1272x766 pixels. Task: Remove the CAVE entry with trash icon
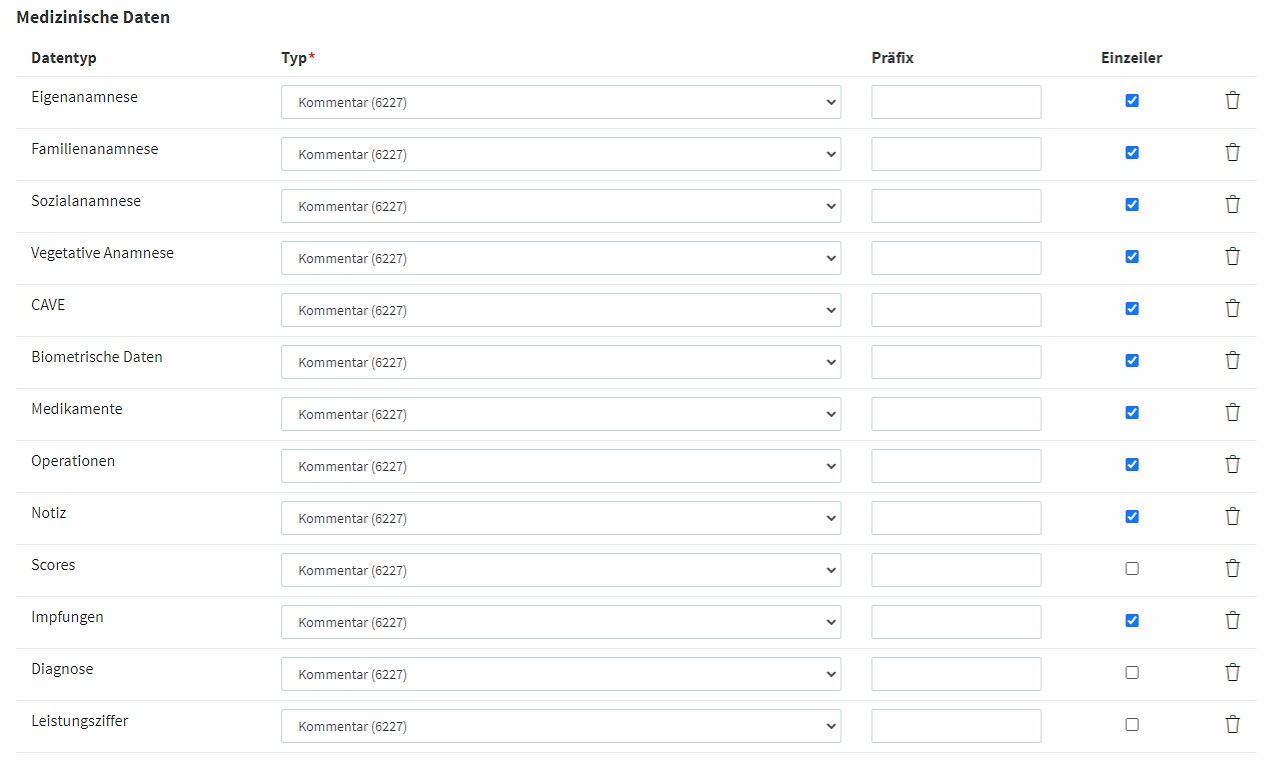1232,308
